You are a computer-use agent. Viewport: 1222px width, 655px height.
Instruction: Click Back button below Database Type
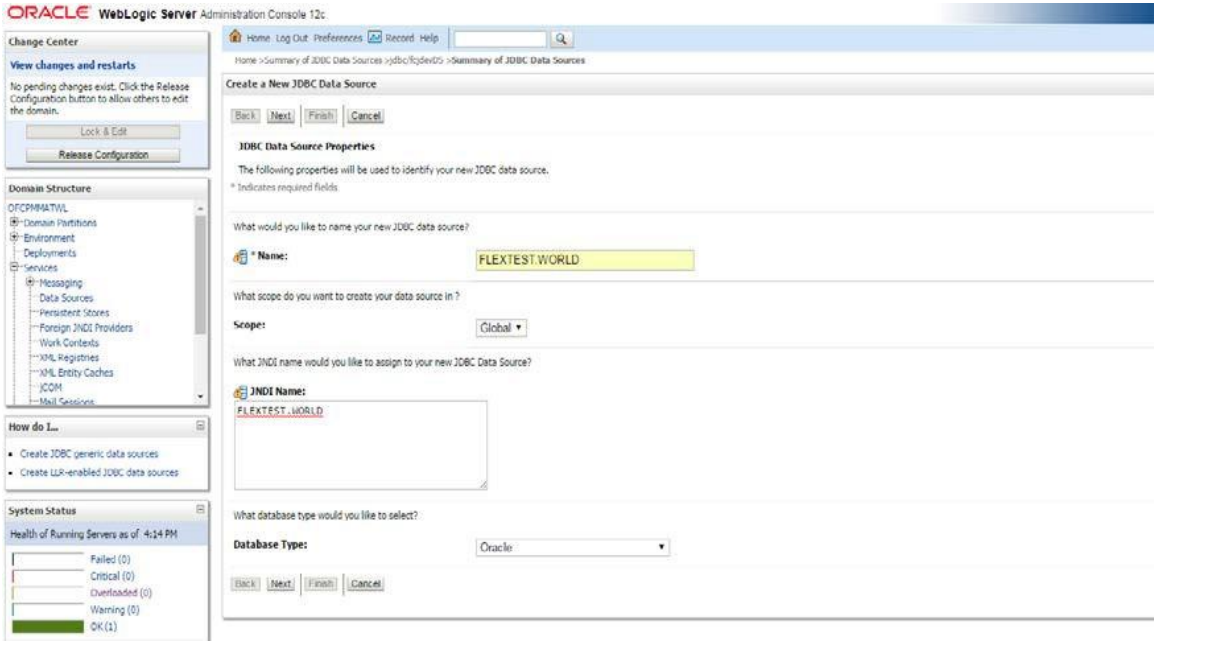248,583
